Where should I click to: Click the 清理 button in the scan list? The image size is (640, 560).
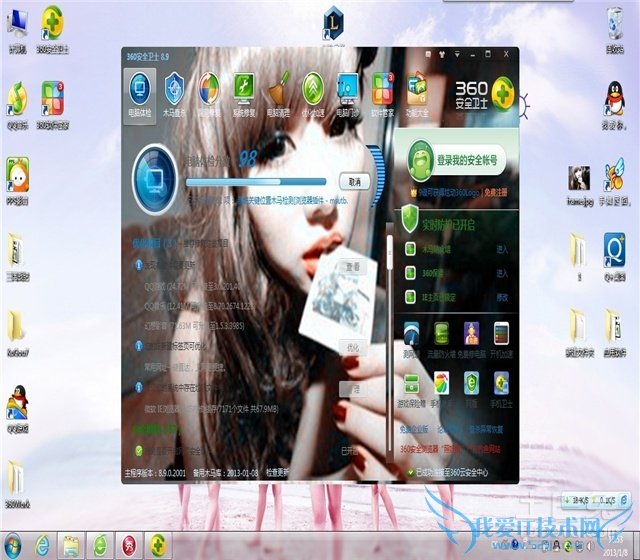click(x=353, y=389)
